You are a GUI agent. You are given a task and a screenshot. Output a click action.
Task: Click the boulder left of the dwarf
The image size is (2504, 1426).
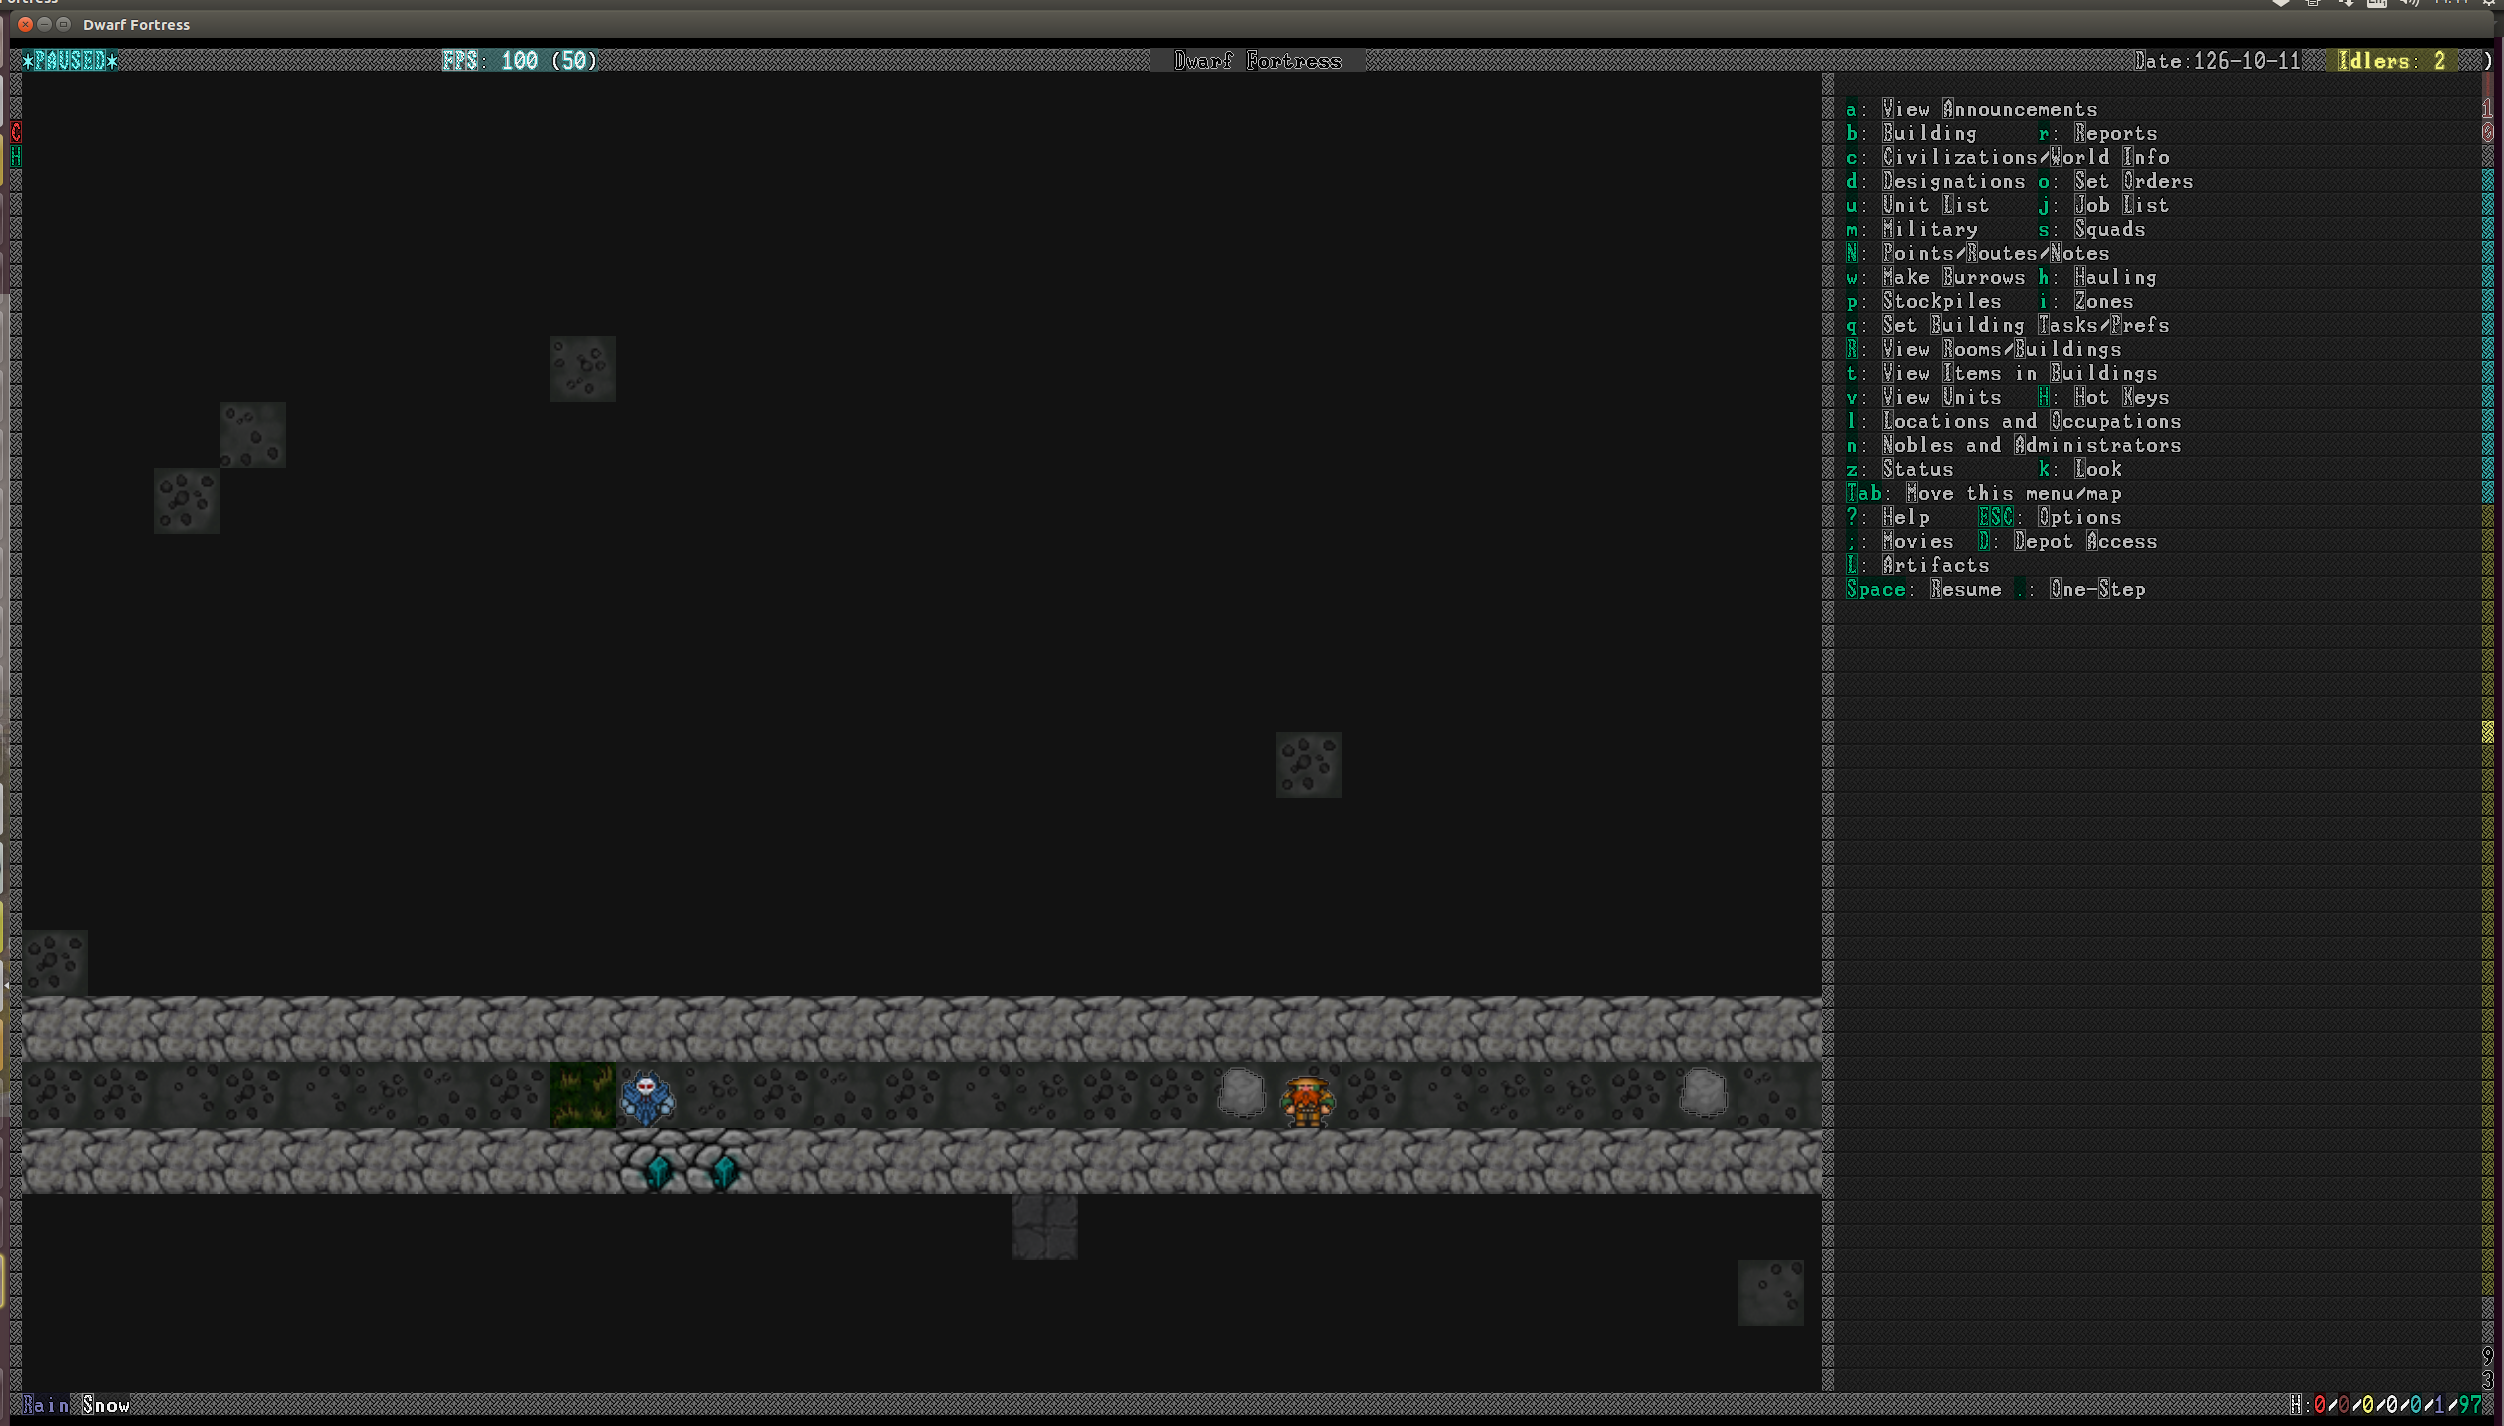click(1241, 1093)
